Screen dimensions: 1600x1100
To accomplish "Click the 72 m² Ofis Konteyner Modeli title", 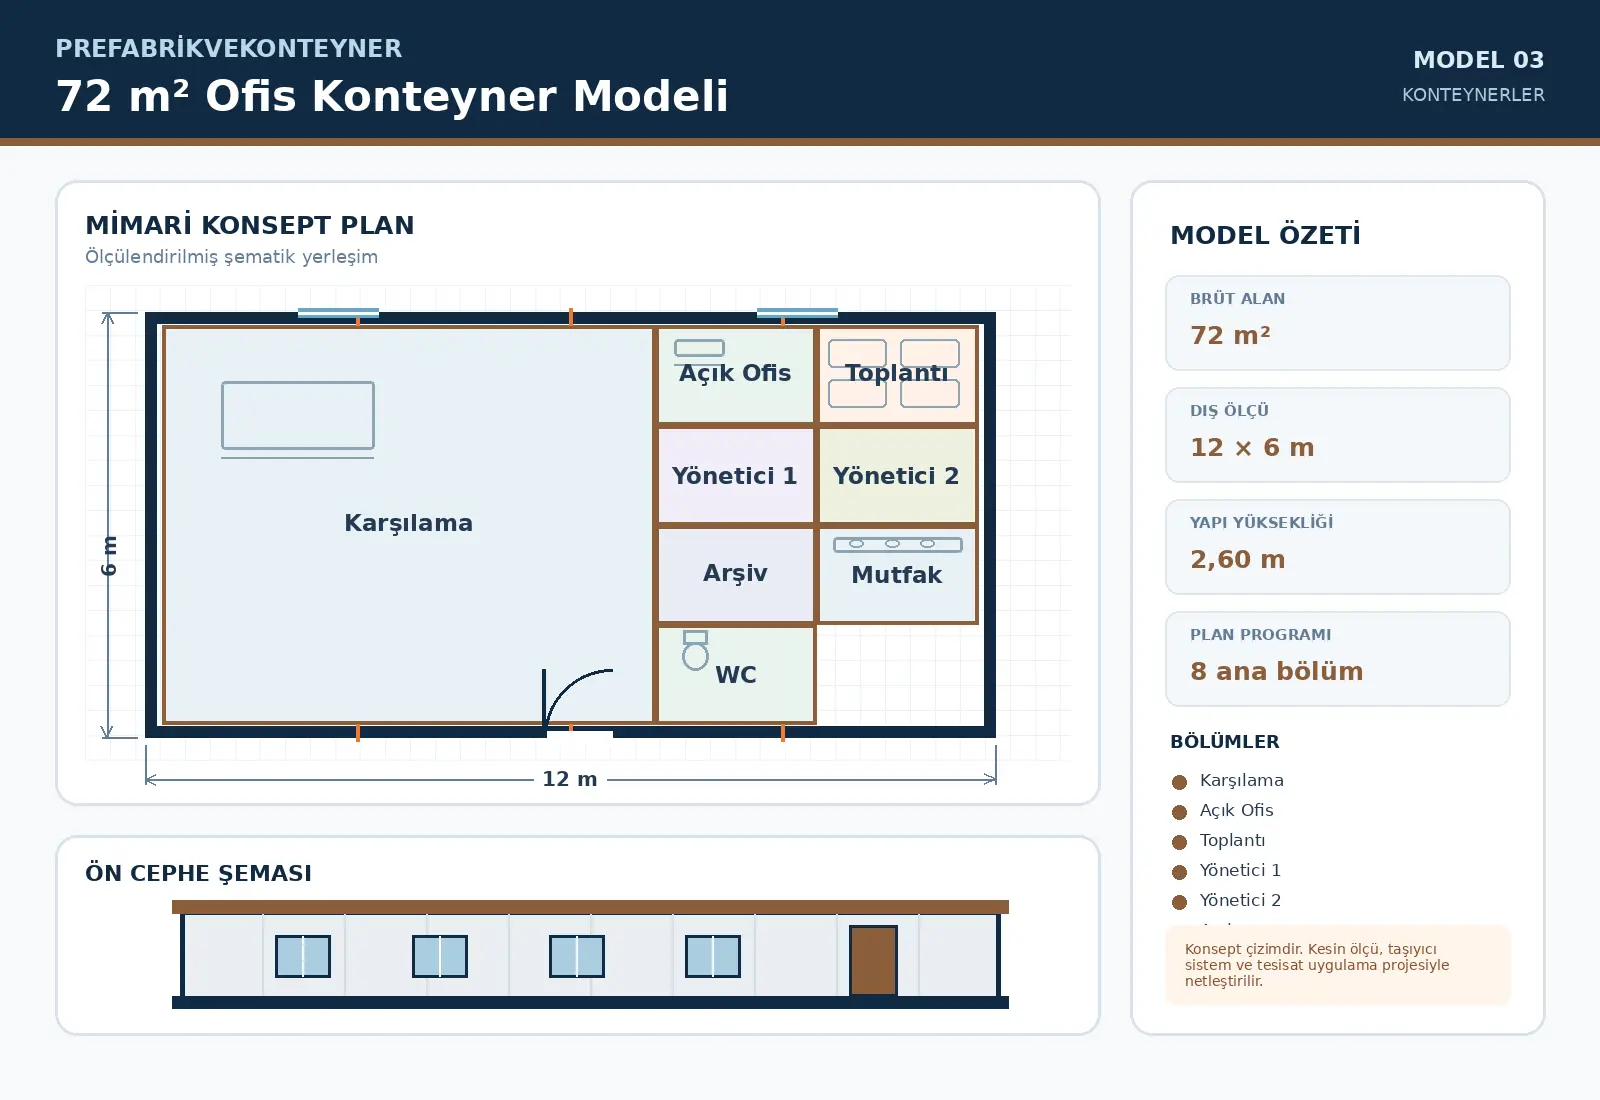I will coord(392,96).
